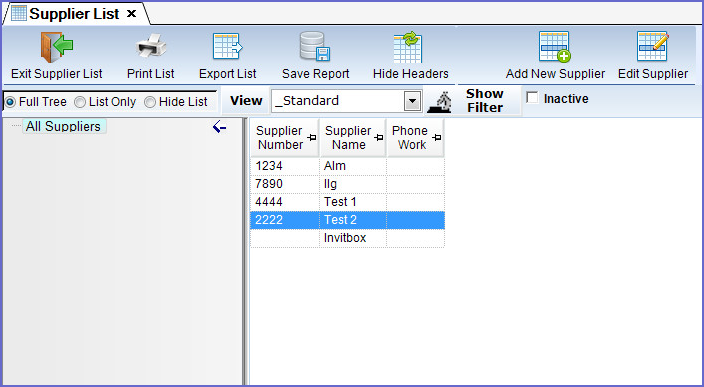This screenshot has height=387, width=704.
Task: Click the Invitbox supplier name
Action: [345, 238]
